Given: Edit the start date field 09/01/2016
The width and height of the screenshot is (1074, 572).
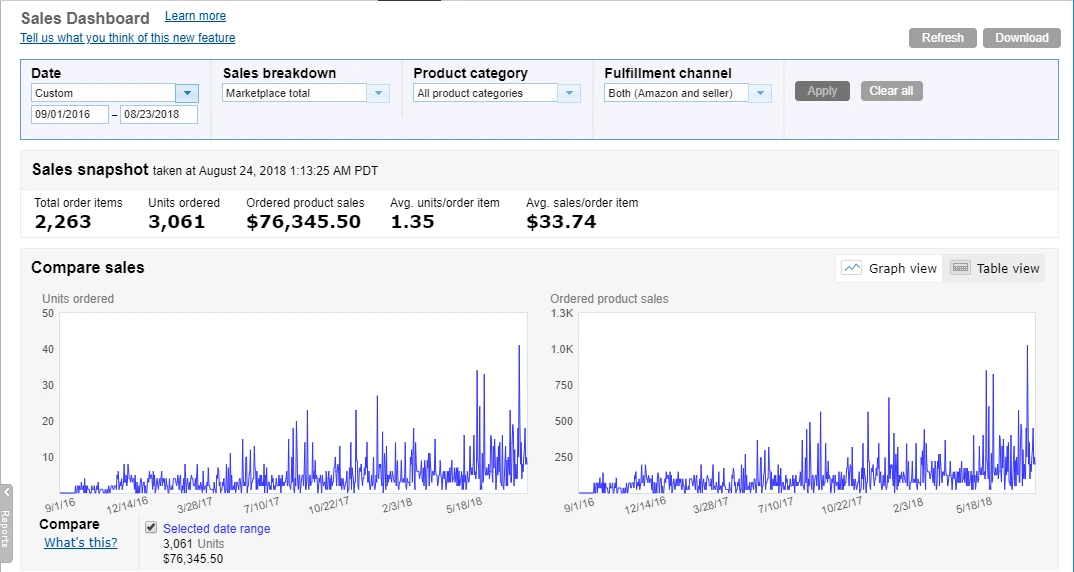Looking at the screenshot, I should click(x=70, y=114).
